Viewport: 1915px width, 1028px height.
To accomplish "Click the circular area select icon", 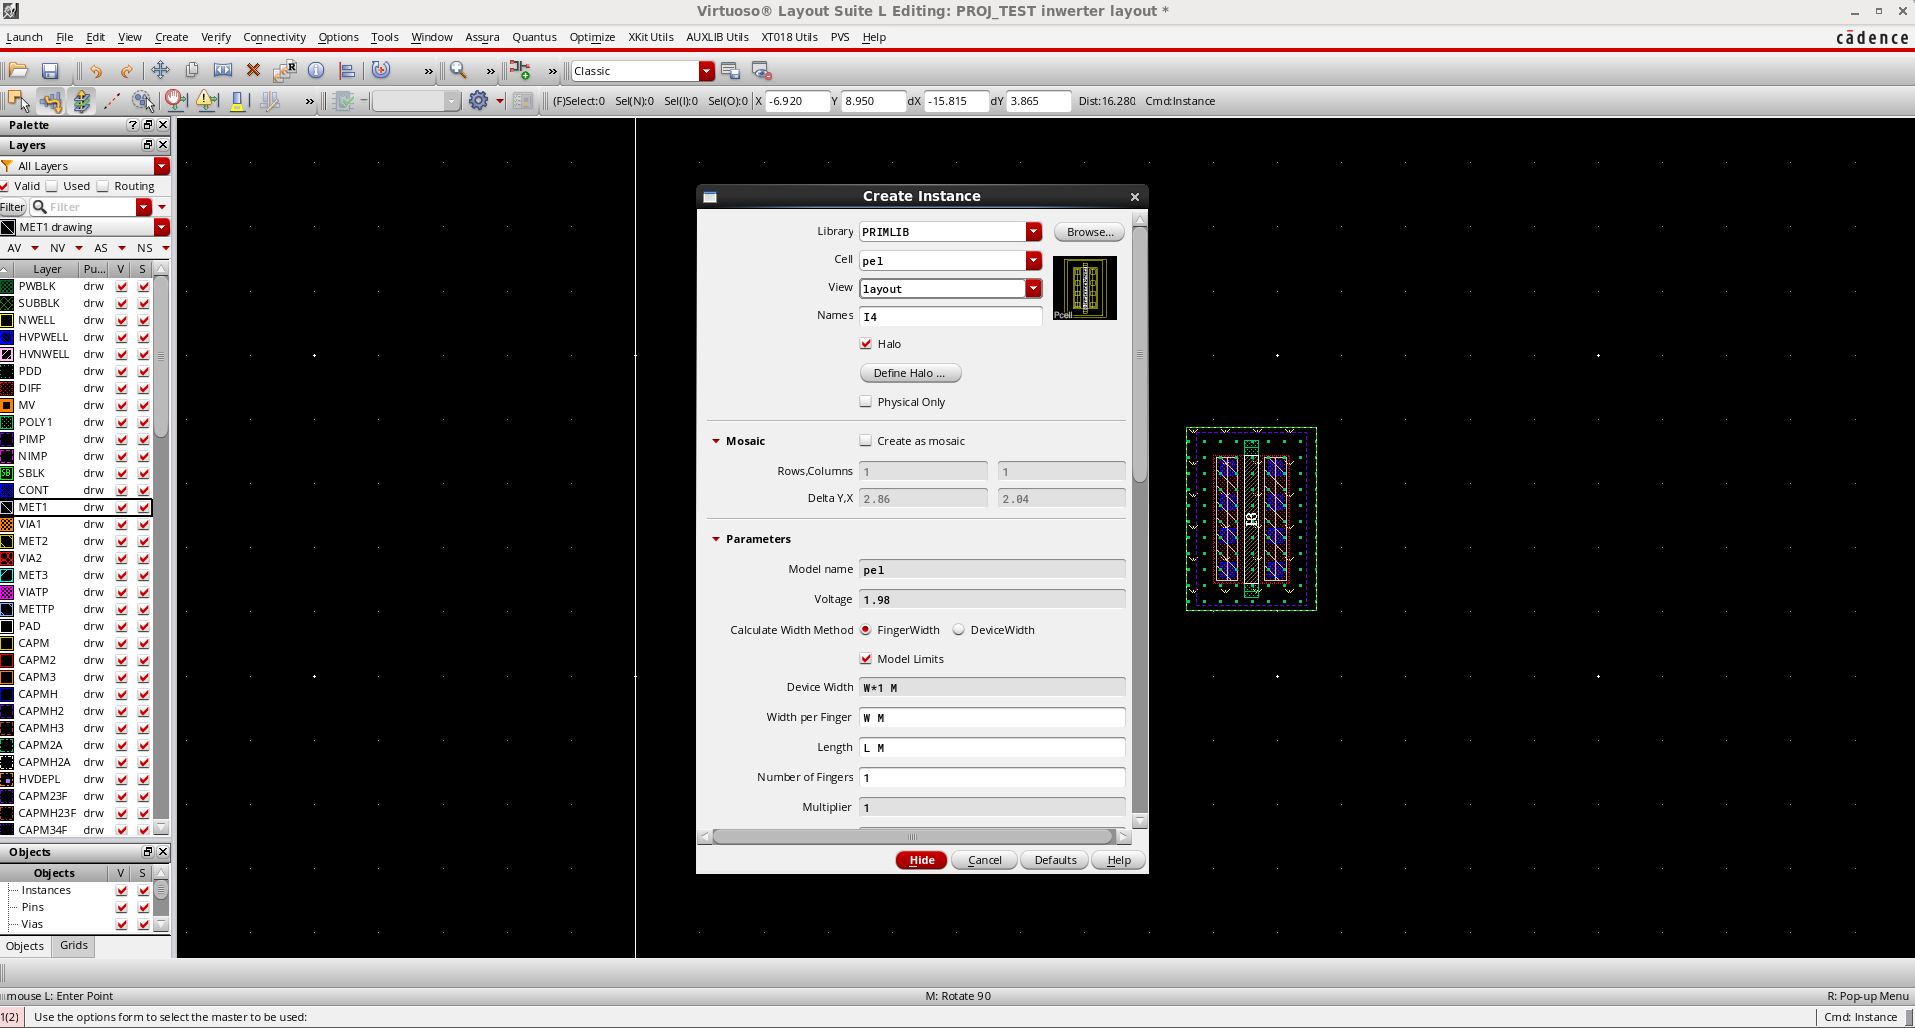I will point(143,101).
